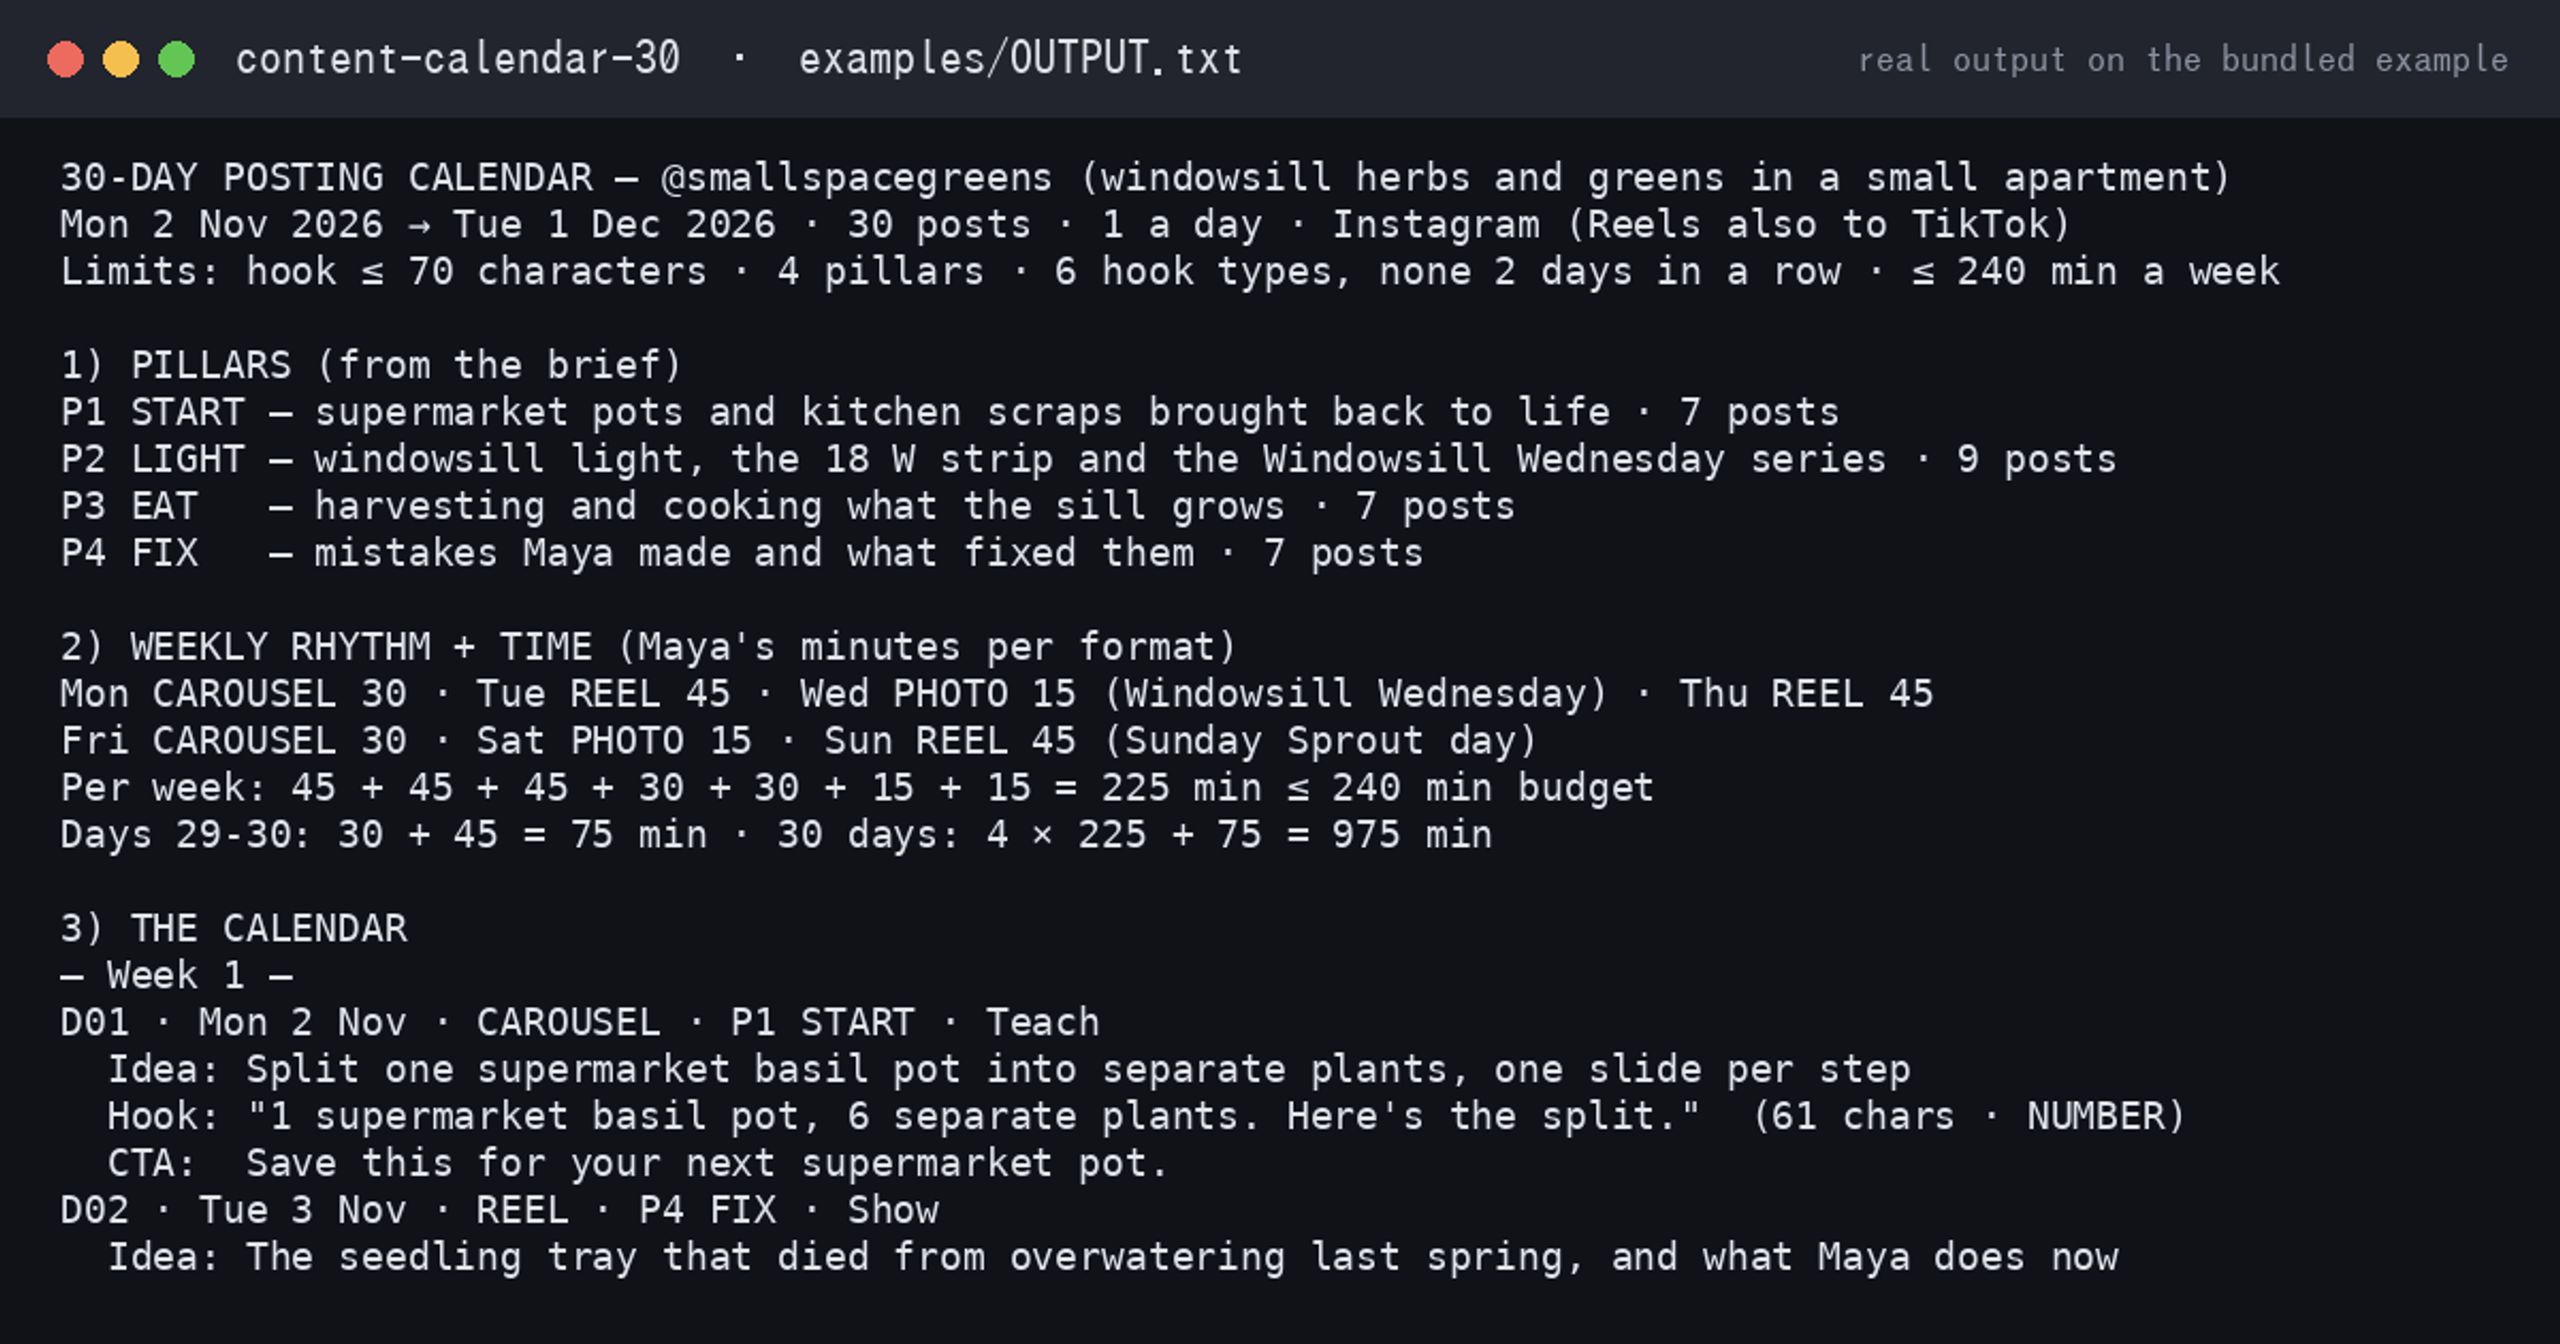The height and width of the screenshot is (1344, 2560).
Task: Click the P2 LIGHT pillar line
Action: click(1088, 459)
